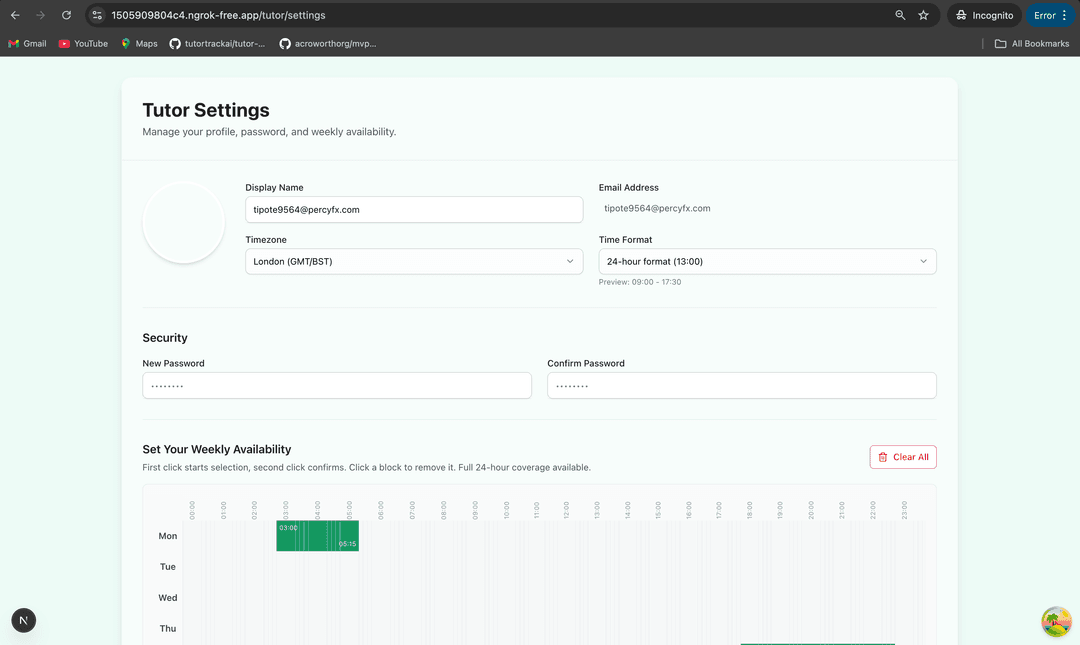Image resolution: width=1080 pixels, height=645 pixels.
Task: Click the email address text tipote9564@percyfx.com
Action: (657, 208)
